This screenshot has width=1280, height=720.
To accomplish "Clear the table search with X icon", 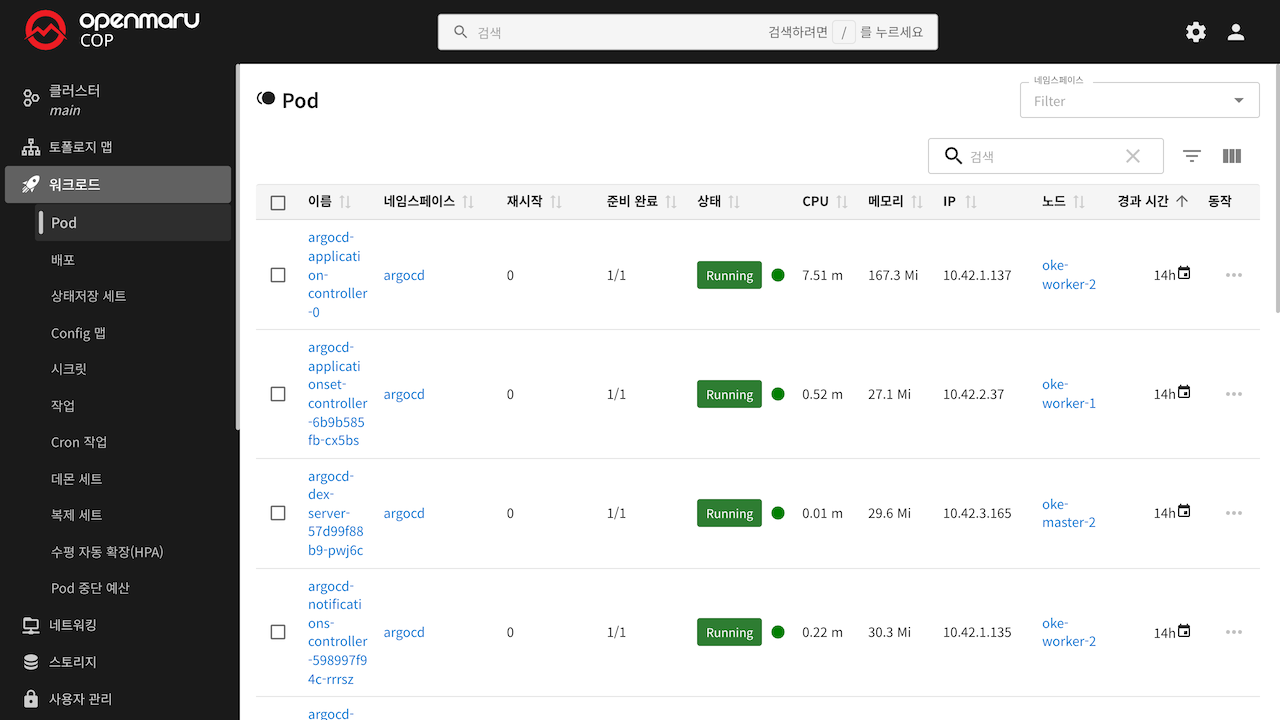I will point(1133,156).
